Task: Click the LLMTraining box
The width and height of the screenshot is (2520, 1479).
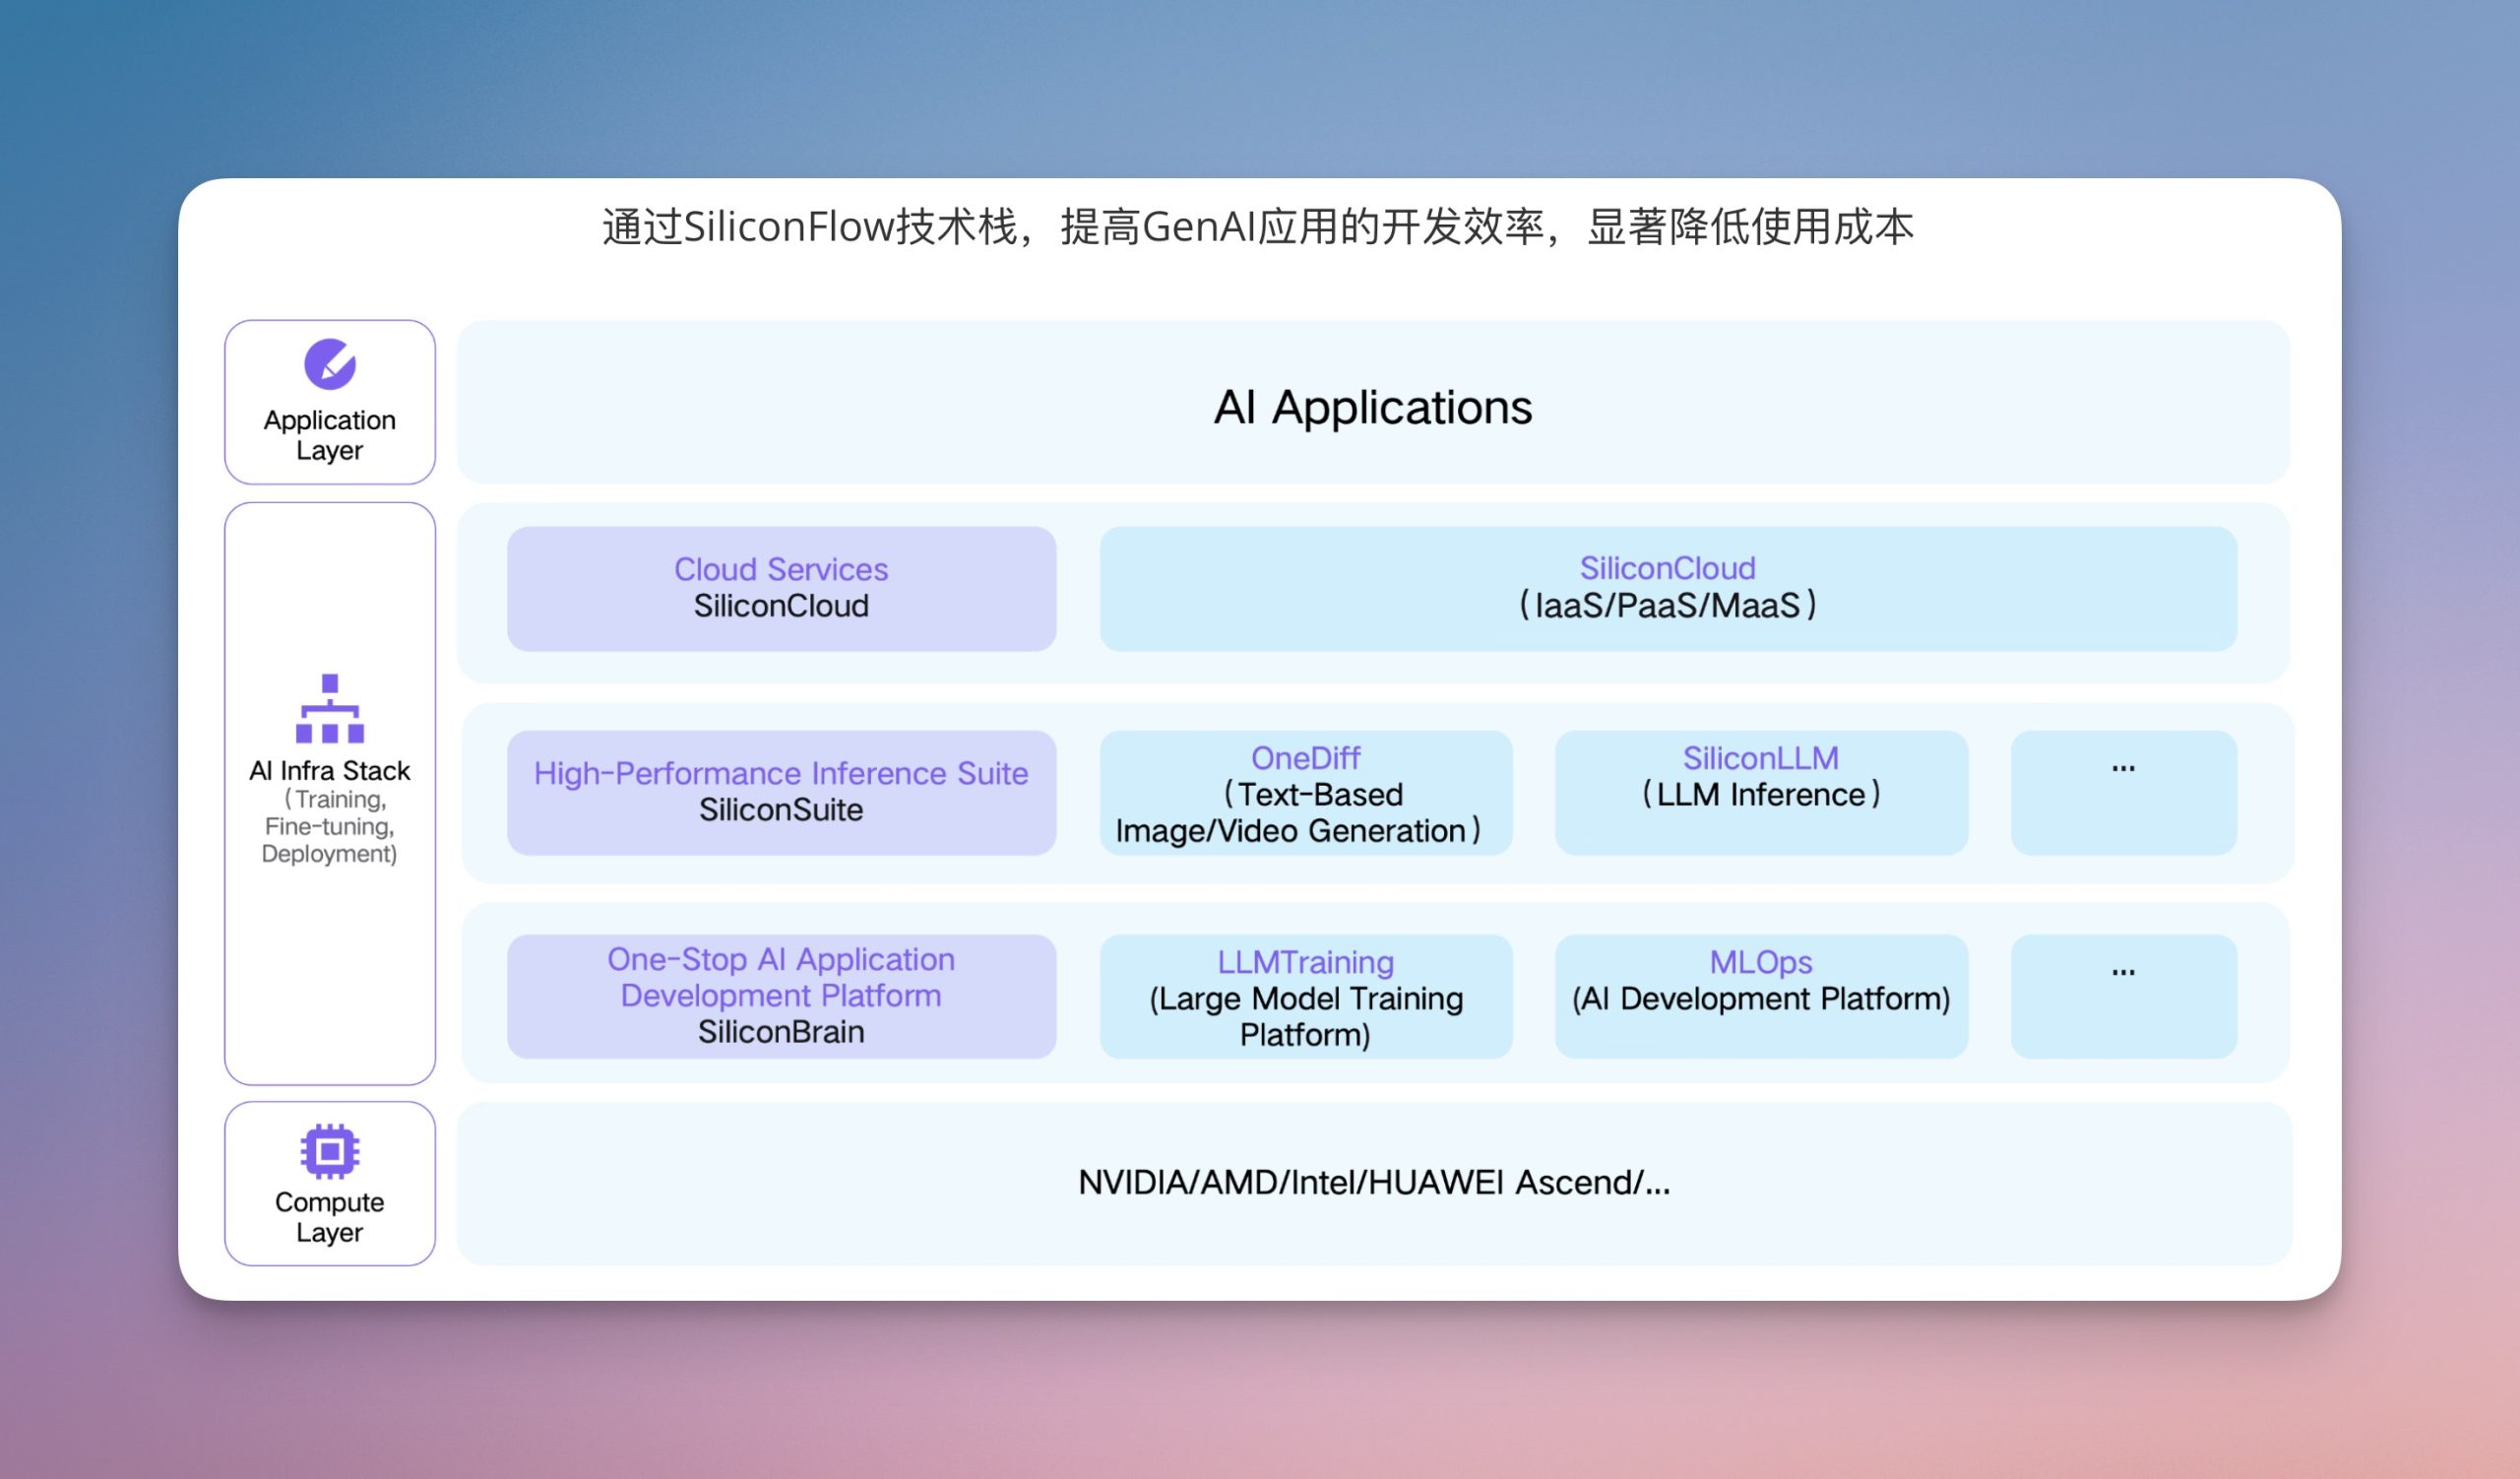Action: click(1306, 997)
